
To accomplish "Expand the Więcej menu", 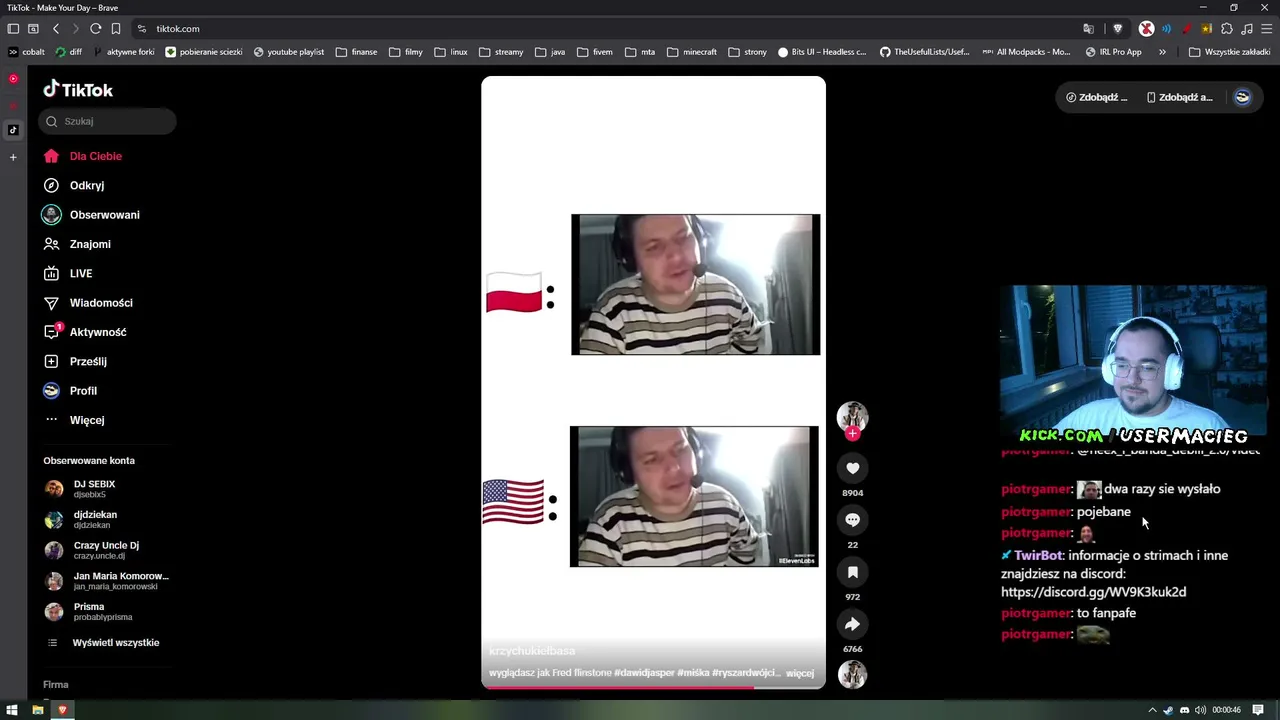I will pyautogui.click(x=75, y=420).
